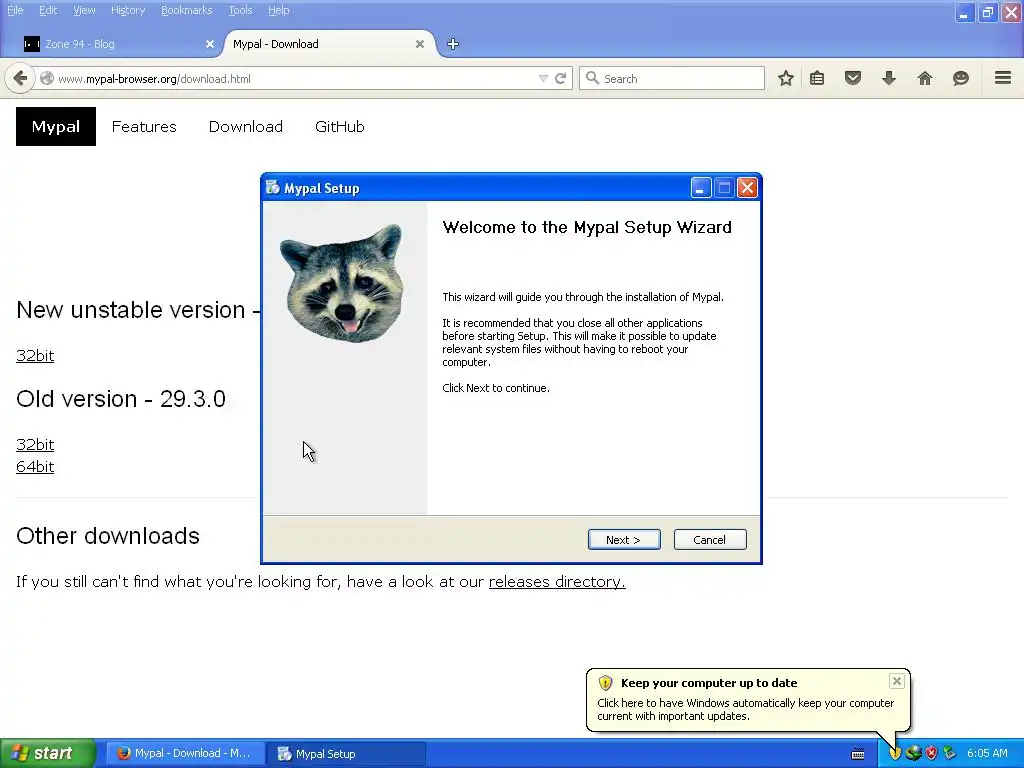The width and height of the screenshot is (1024, 768).
Task: Open the chat speech-bubble toolbar icon
Action: [x=961, y=78]
